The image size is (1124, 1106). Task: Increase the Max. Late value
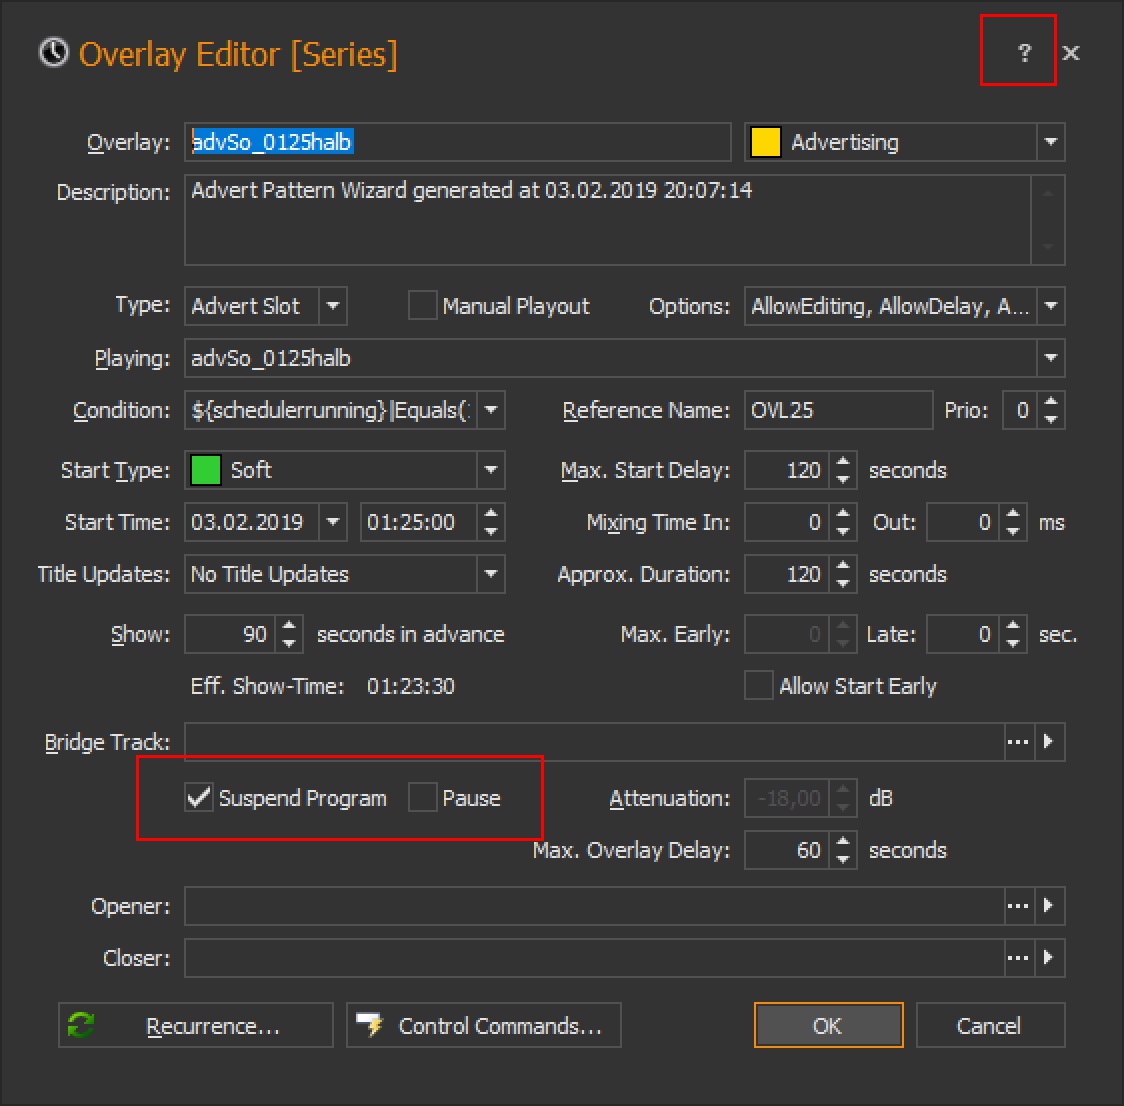[1013, 626]
